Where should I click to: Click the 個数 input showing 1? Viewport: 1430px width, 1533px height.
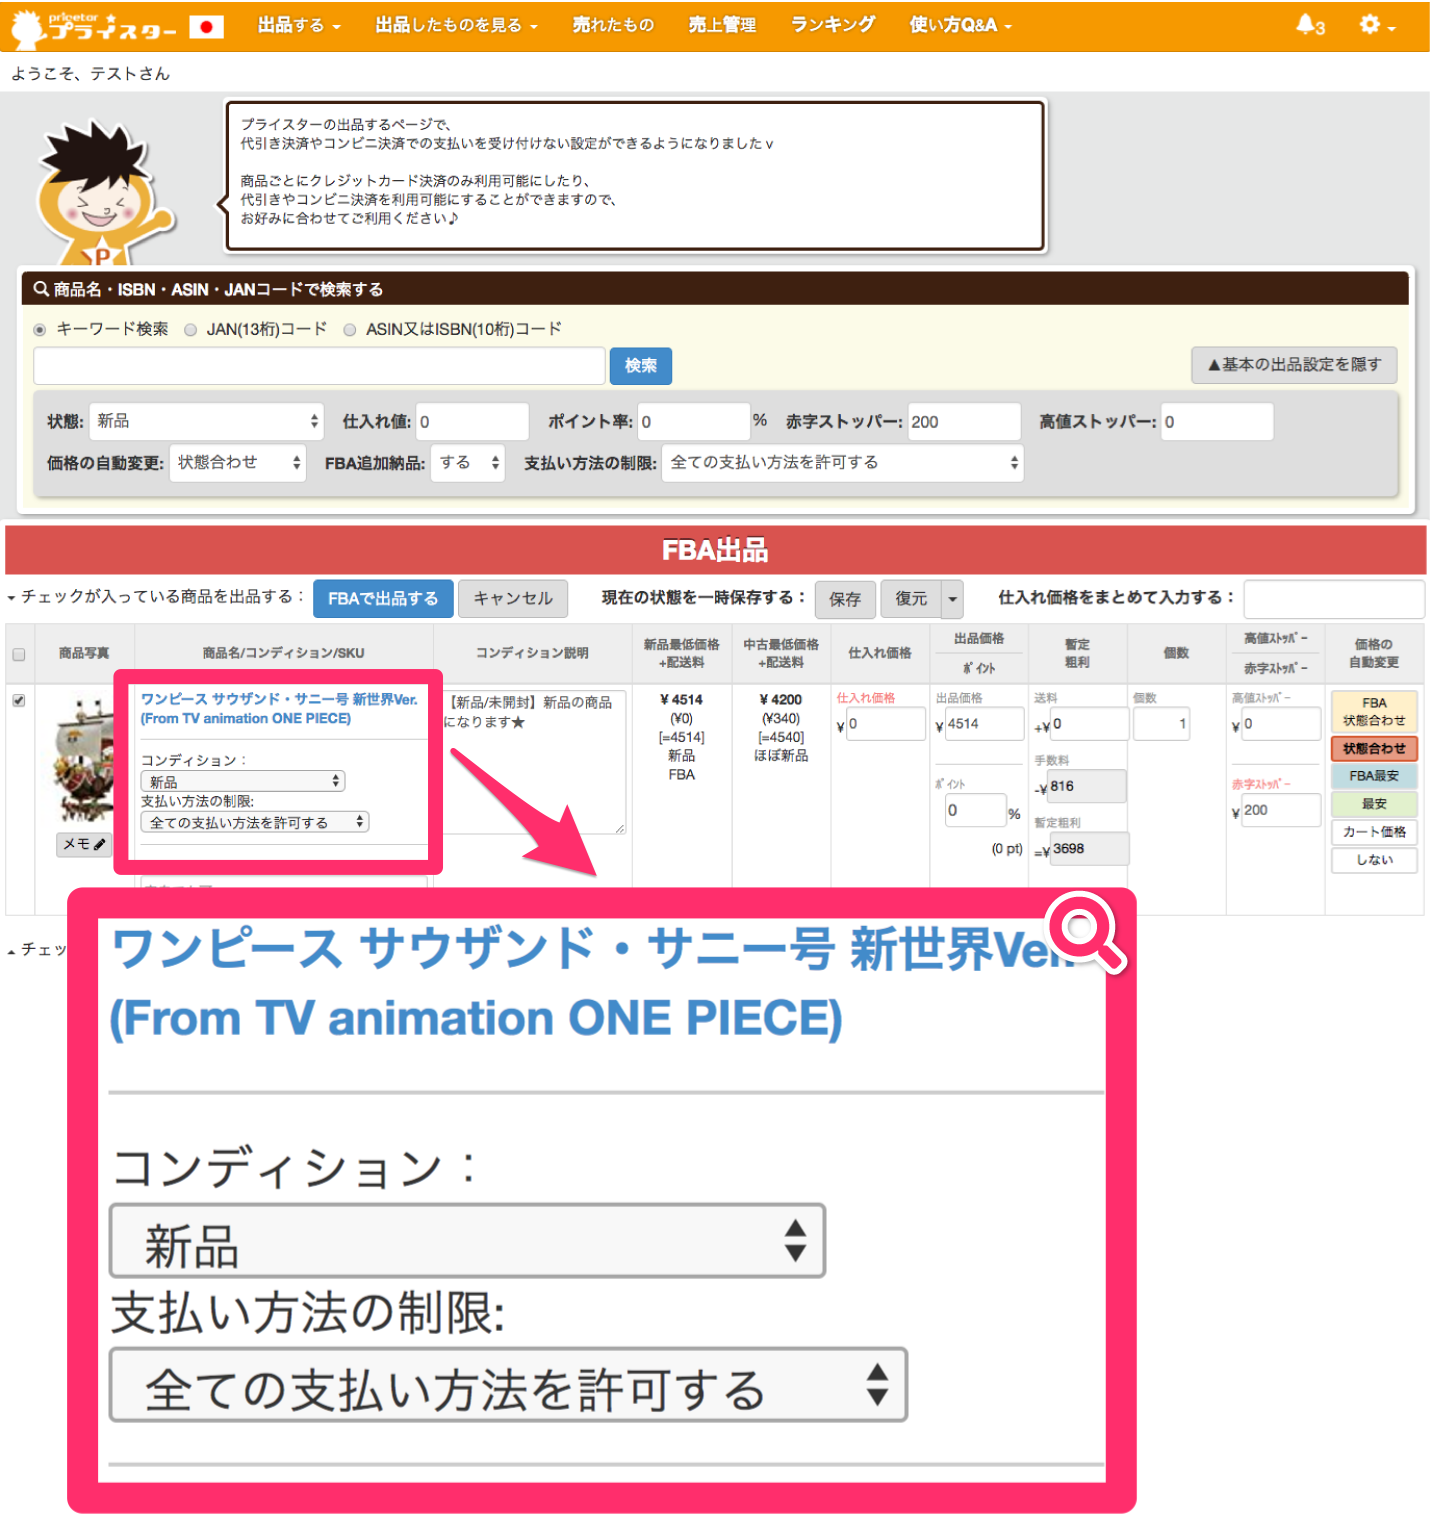[1161, 724]
